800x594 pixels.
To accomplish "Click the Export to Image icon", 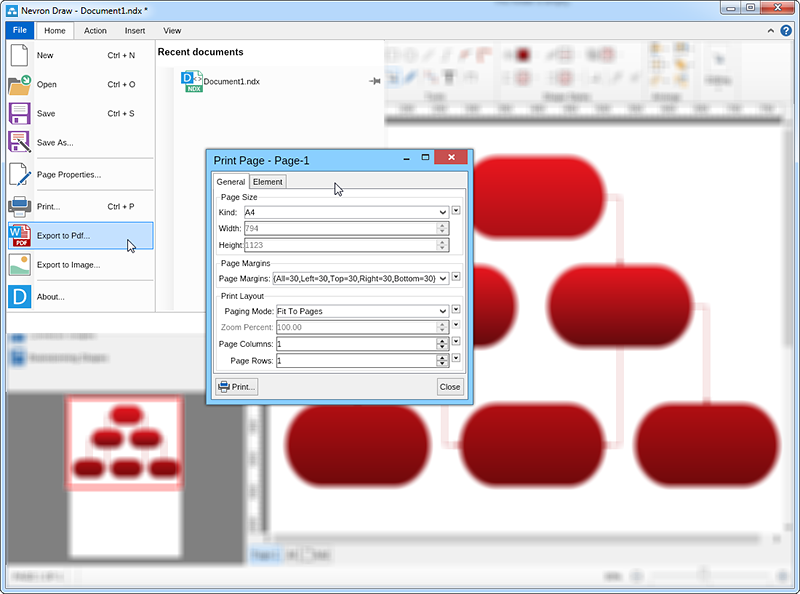I will pos(19,265).
